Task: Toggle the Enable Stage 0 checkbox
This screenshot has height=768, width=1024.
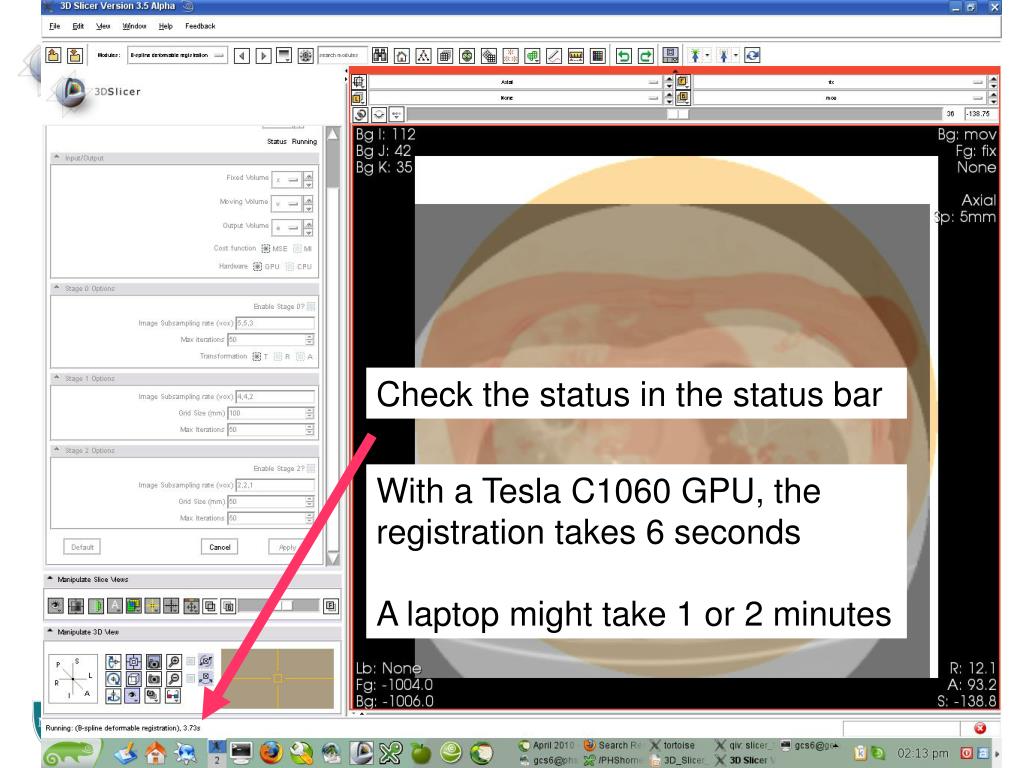Action: coord(311,306)
